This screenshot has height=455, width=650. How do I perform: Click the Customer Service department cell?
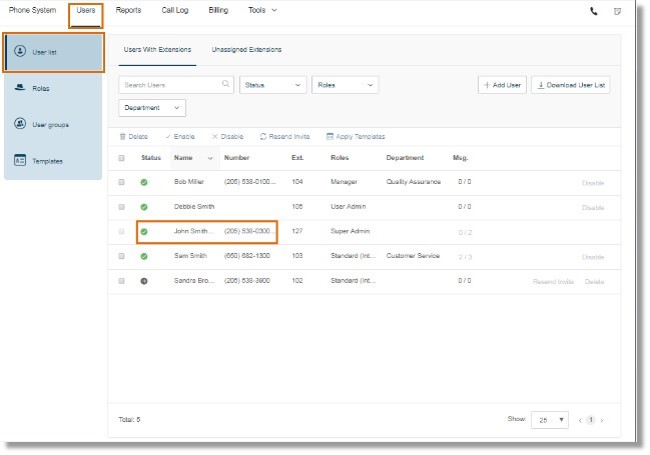coord(413,256)
